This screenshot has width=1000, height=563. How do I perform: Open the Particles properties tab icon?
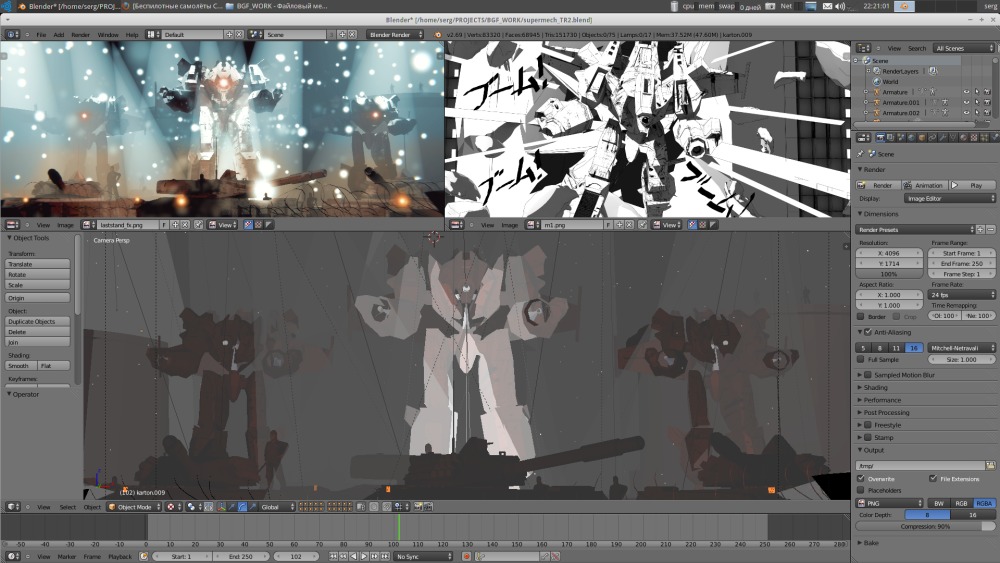(983, 137)
